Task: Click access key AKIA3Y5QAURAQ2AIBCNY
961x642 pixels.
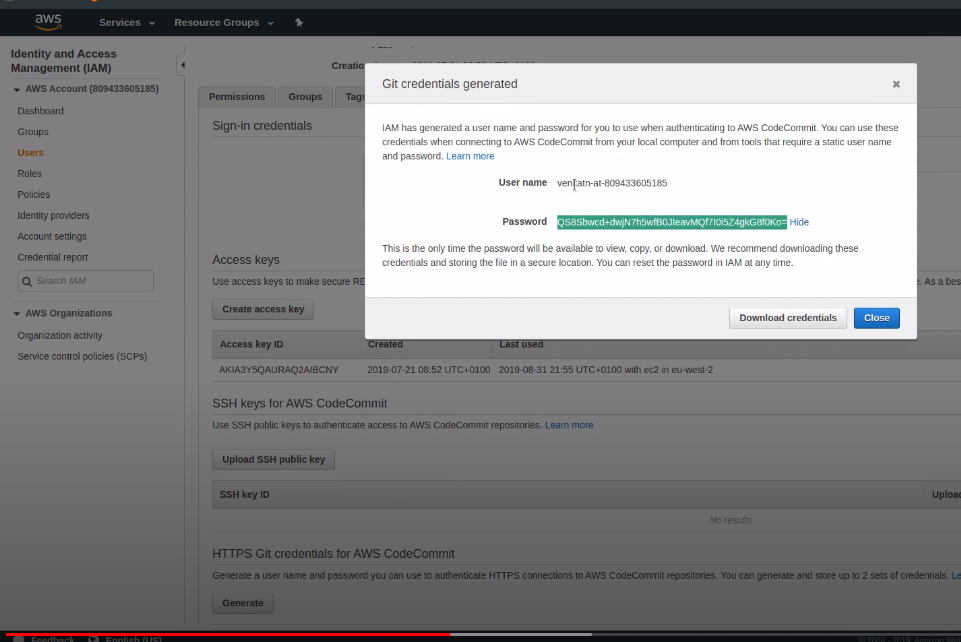Action: coord(279,370)
